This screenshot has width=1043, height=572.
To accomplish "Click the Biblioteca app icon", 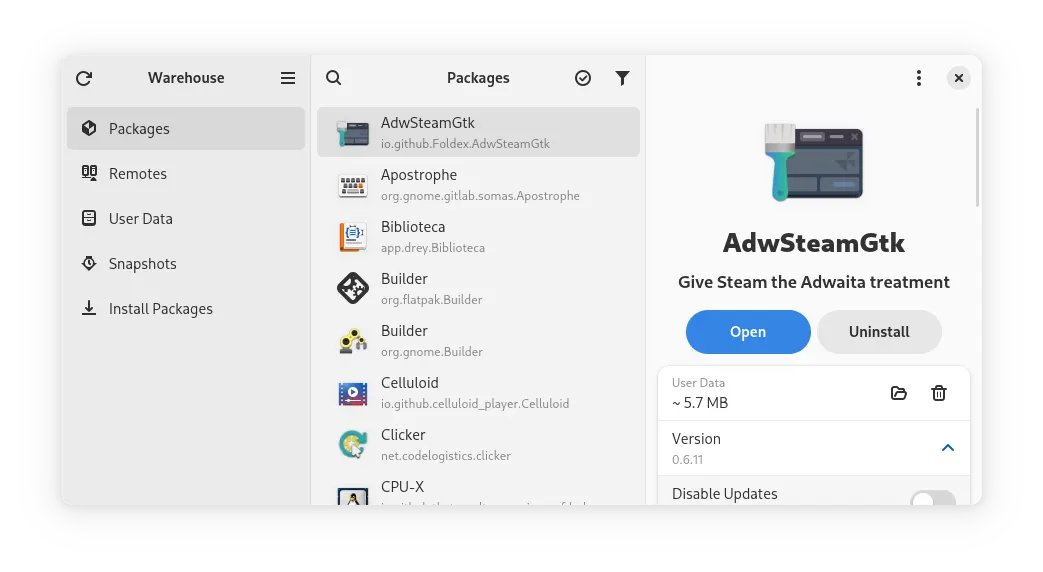I will tap(353, 237).
